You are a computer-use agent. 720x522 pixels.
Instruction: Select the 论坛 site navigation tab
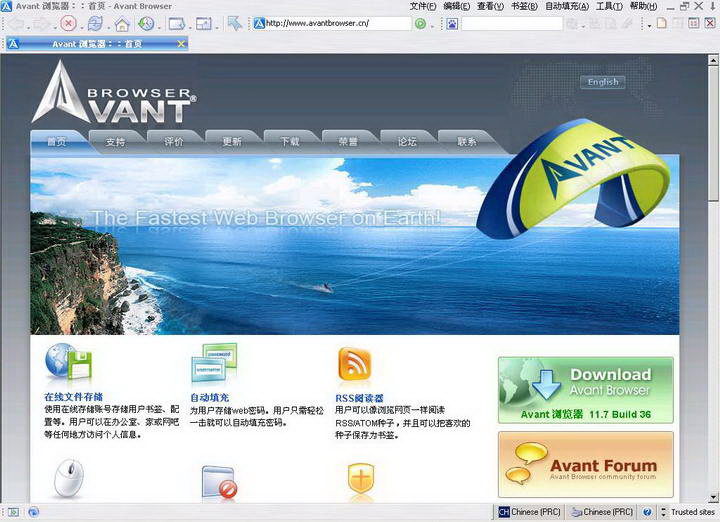[x=407, y=141]
